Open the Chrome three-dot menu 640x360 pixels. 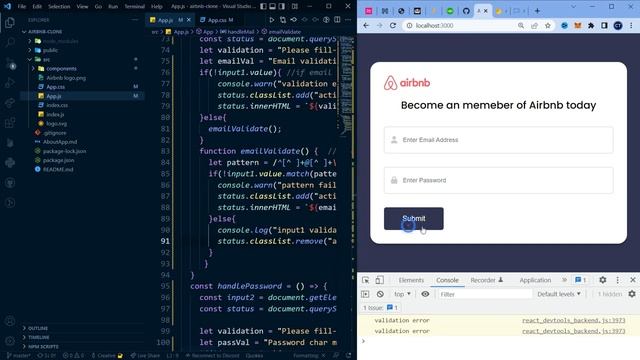tap(631, 25)
